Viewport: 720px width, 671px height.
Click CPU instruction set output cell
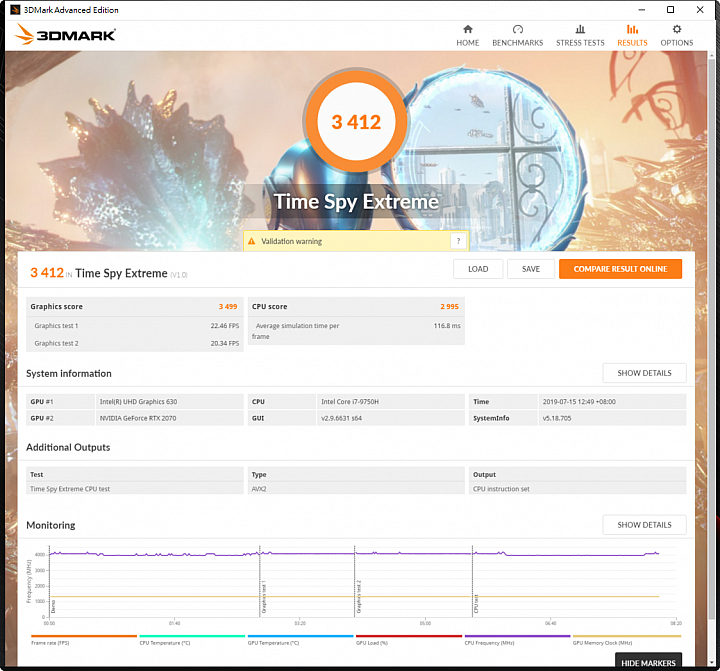click(577, 489)
